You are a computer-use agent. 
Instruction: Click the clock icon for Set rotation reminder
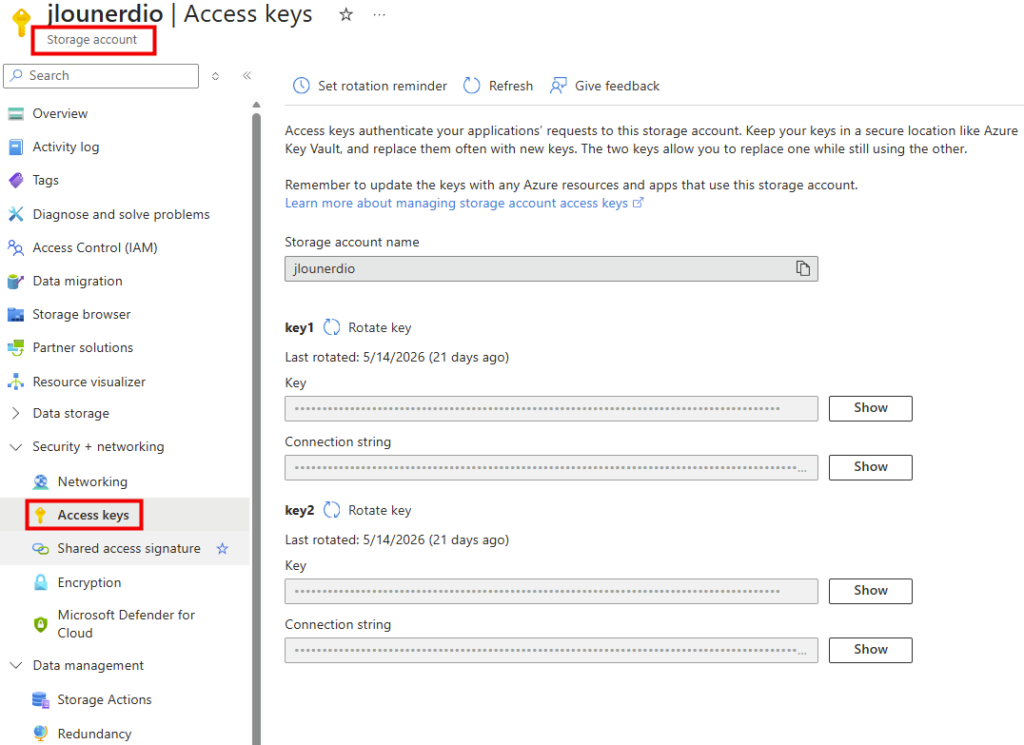click(301, 86)
